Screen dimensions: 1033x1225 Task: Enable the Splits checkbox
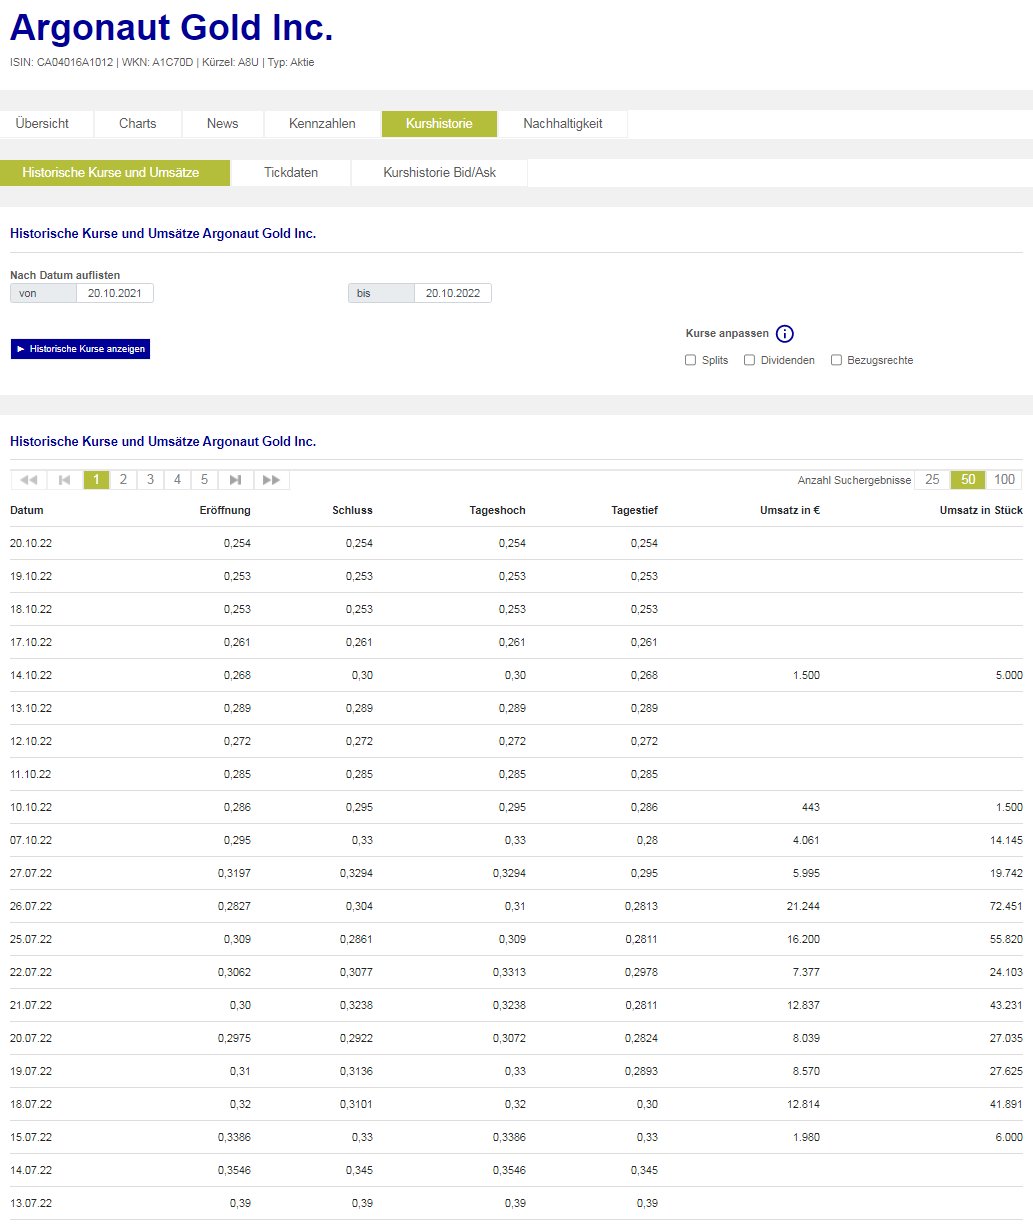(690, 360)
